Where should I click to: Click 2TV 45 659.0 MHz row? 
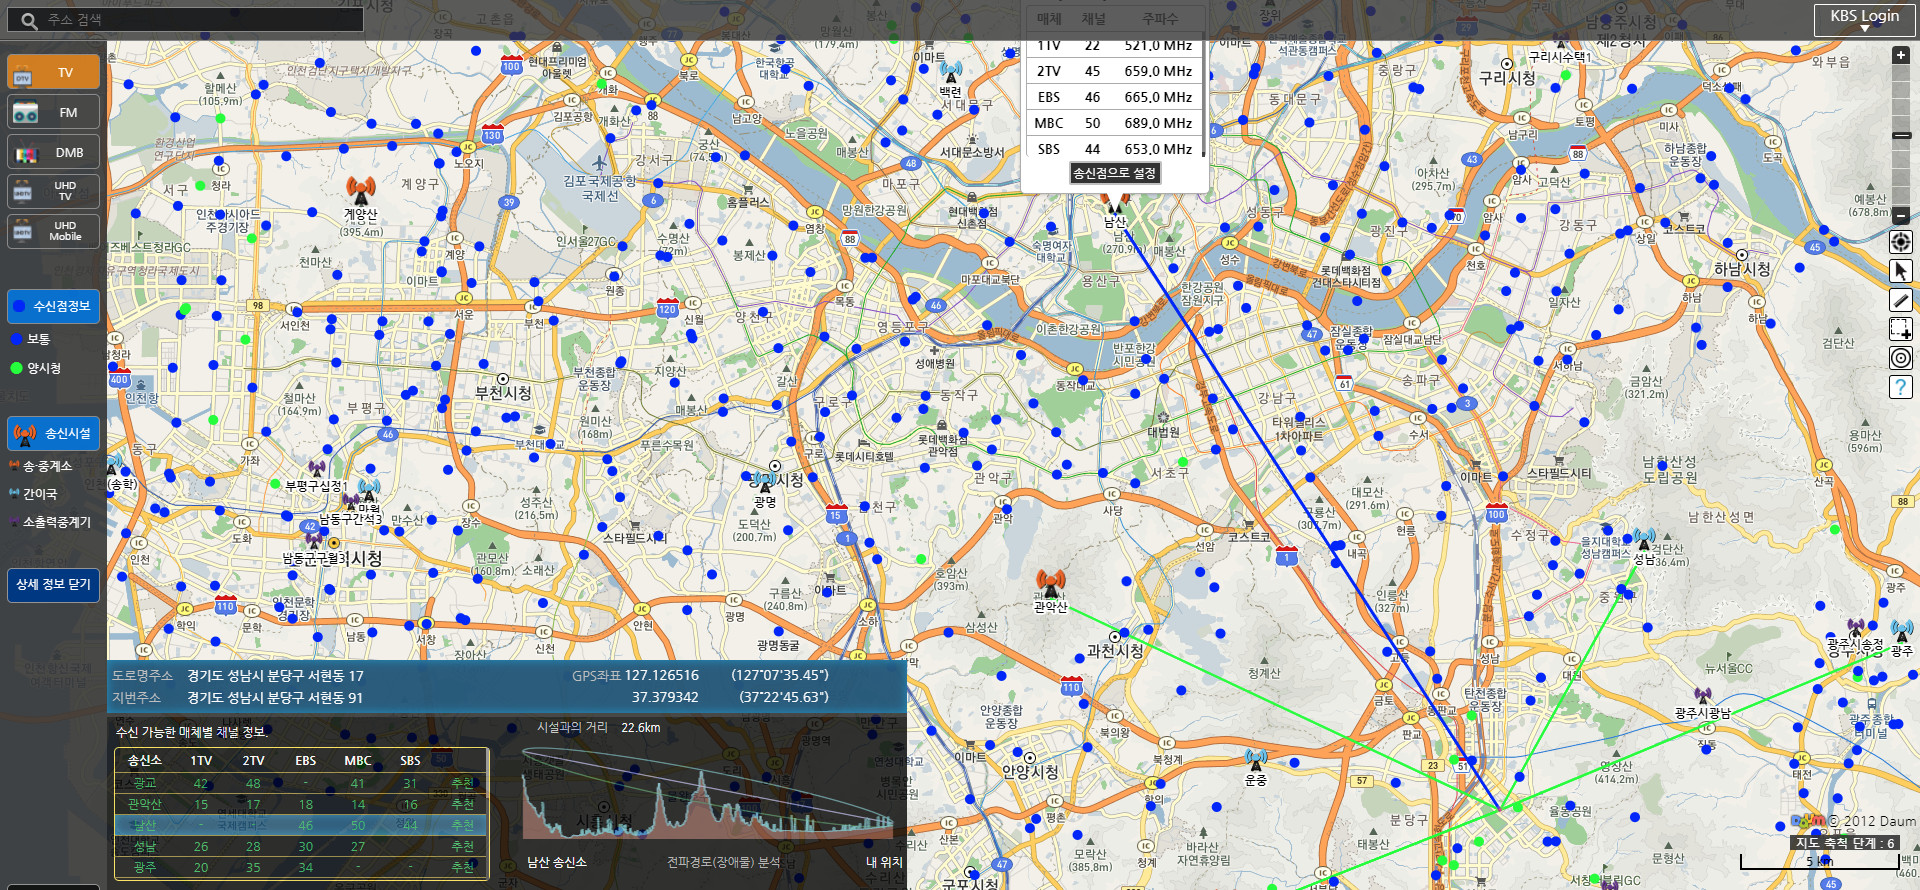1113,71
